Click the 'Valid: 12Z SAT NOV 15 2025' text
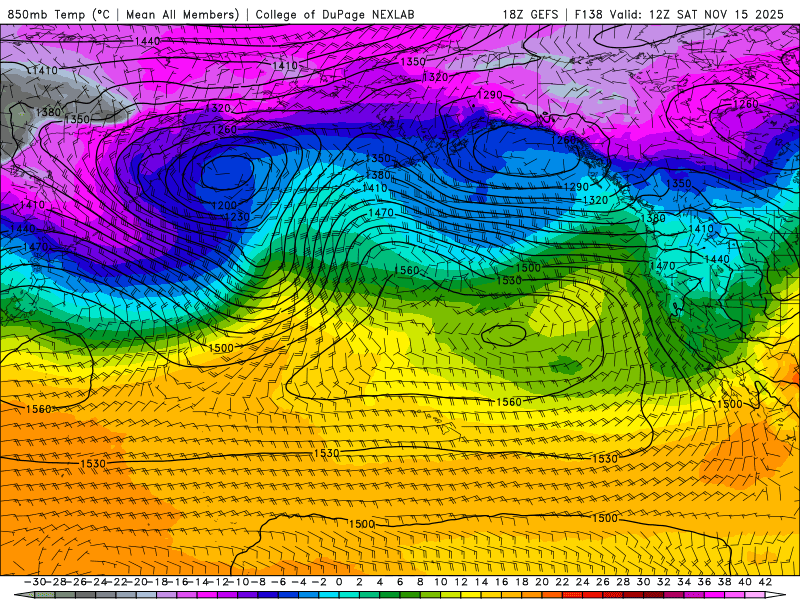This screenshot has width=800, height=600. [x=696, y=15]
